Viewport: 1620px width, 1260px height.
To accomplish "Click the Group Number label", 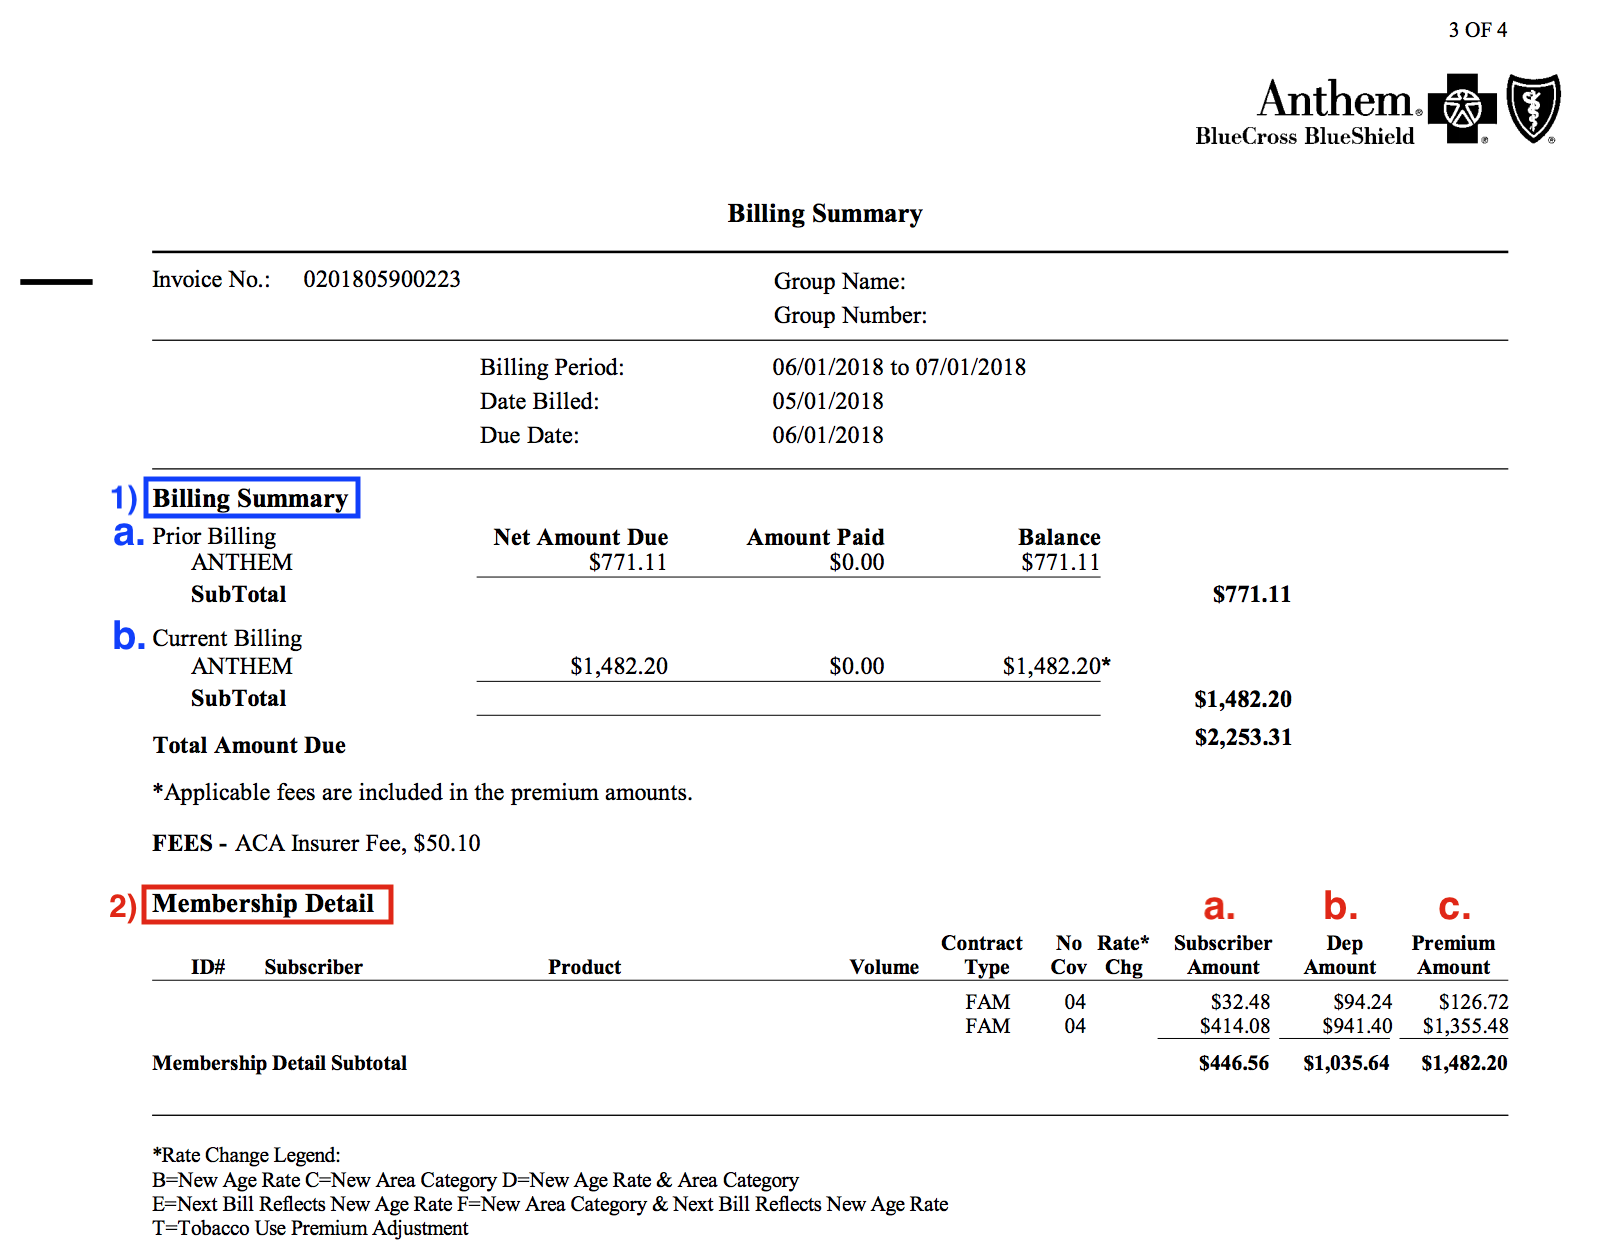I will pos(850,316).
